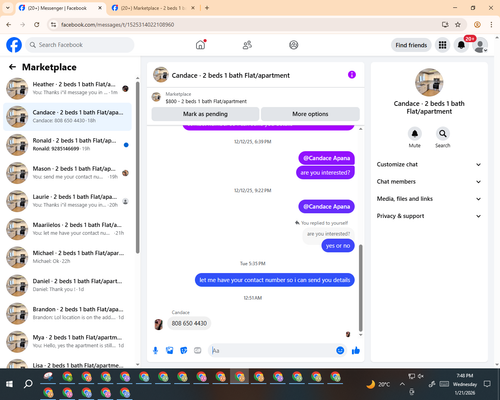This screenshot has height=400, width=500.
Task: Open Maarlielos's conversation
Action: [68, 229]
